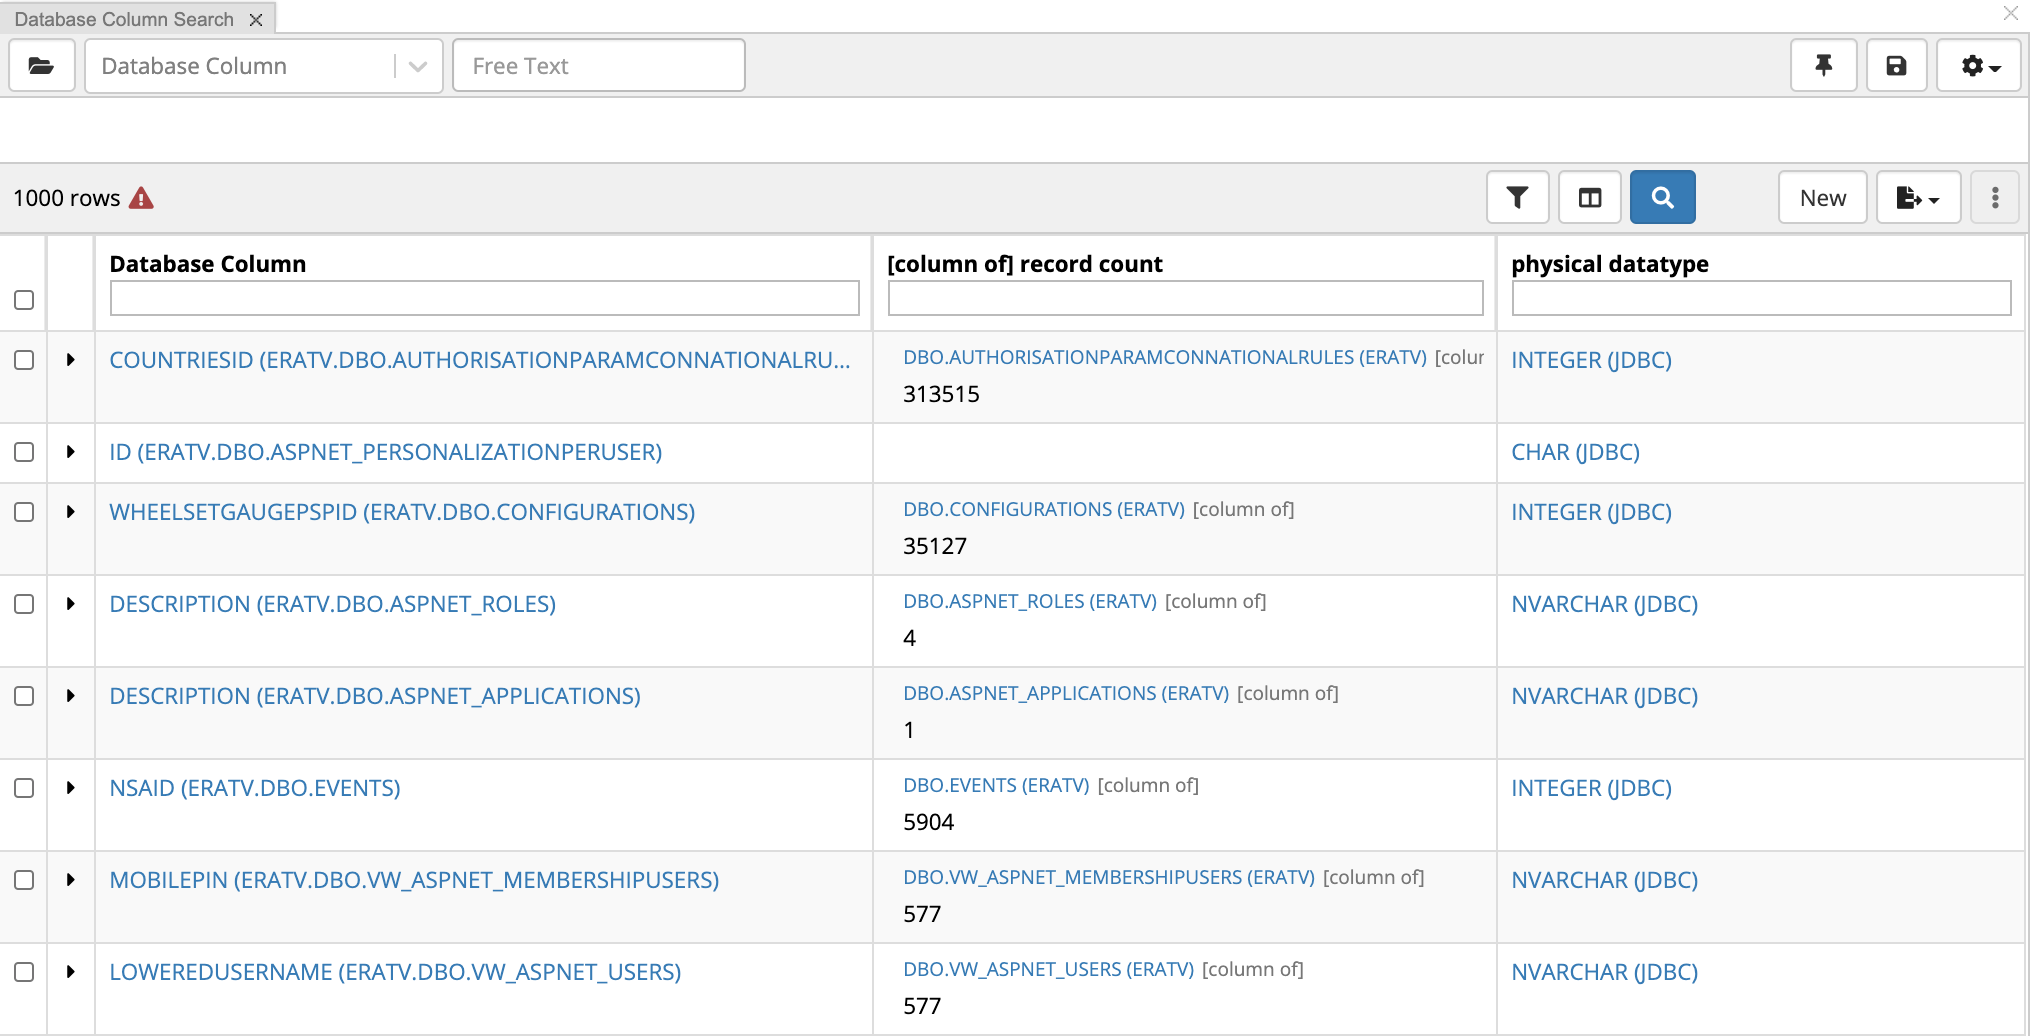Open the DBO.VW_ASPNET_MEMBERSHIPUSERS table link
Viewport: 2034px width, 1036px height.
(x=1109, y=877)
